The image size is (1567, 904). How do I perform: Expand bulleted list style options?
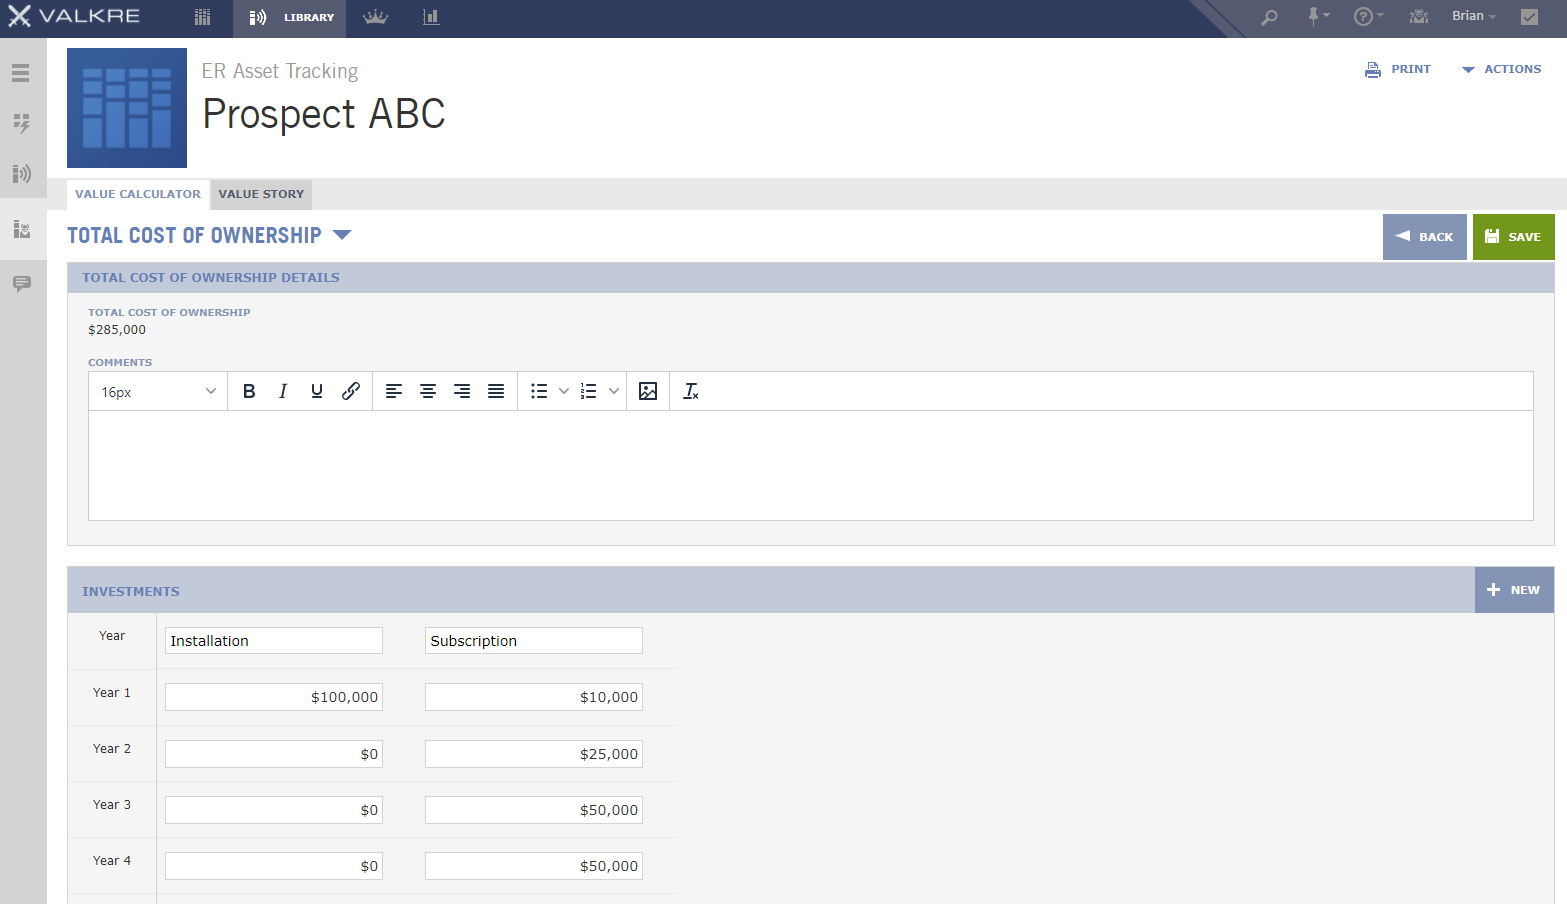coord(564,392)
